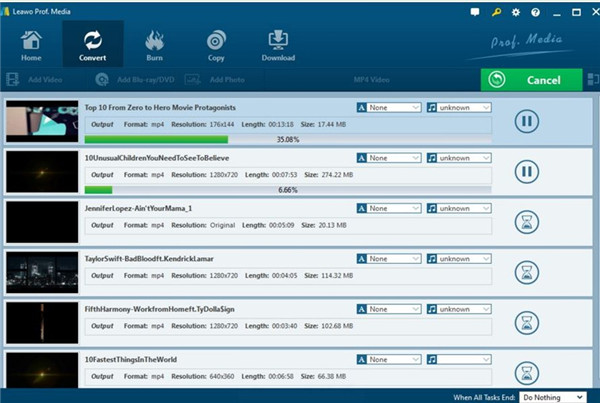Click music note icon in FifthHarmony row

pos(432,309)
